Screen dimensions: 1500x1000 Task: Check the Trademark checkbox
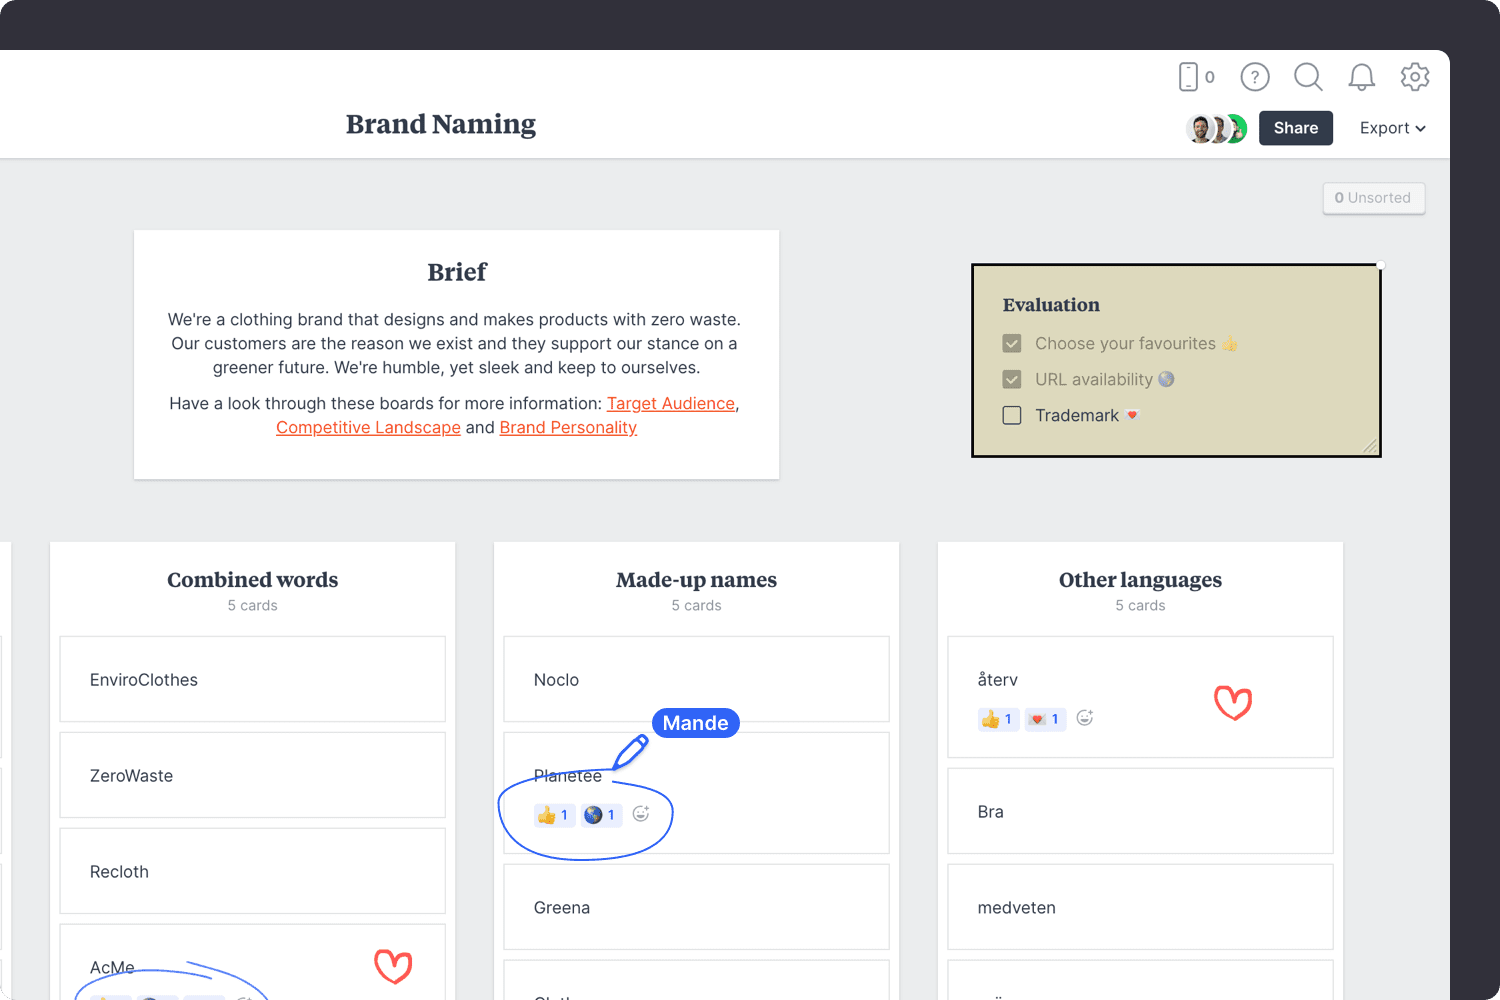pyautogui.click(x=1012, y=416)
